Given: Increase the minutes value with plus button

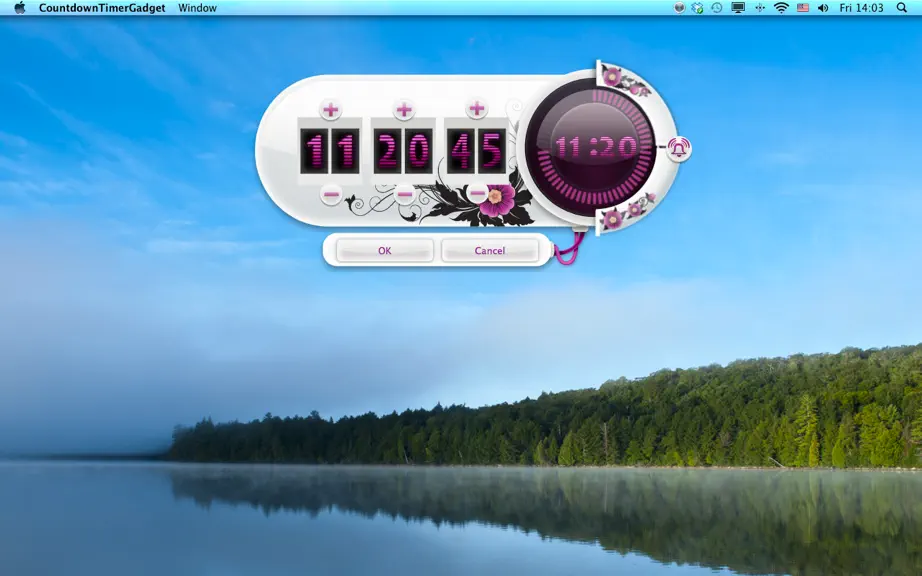Looking at the screenshot, I should coord(403,109).
